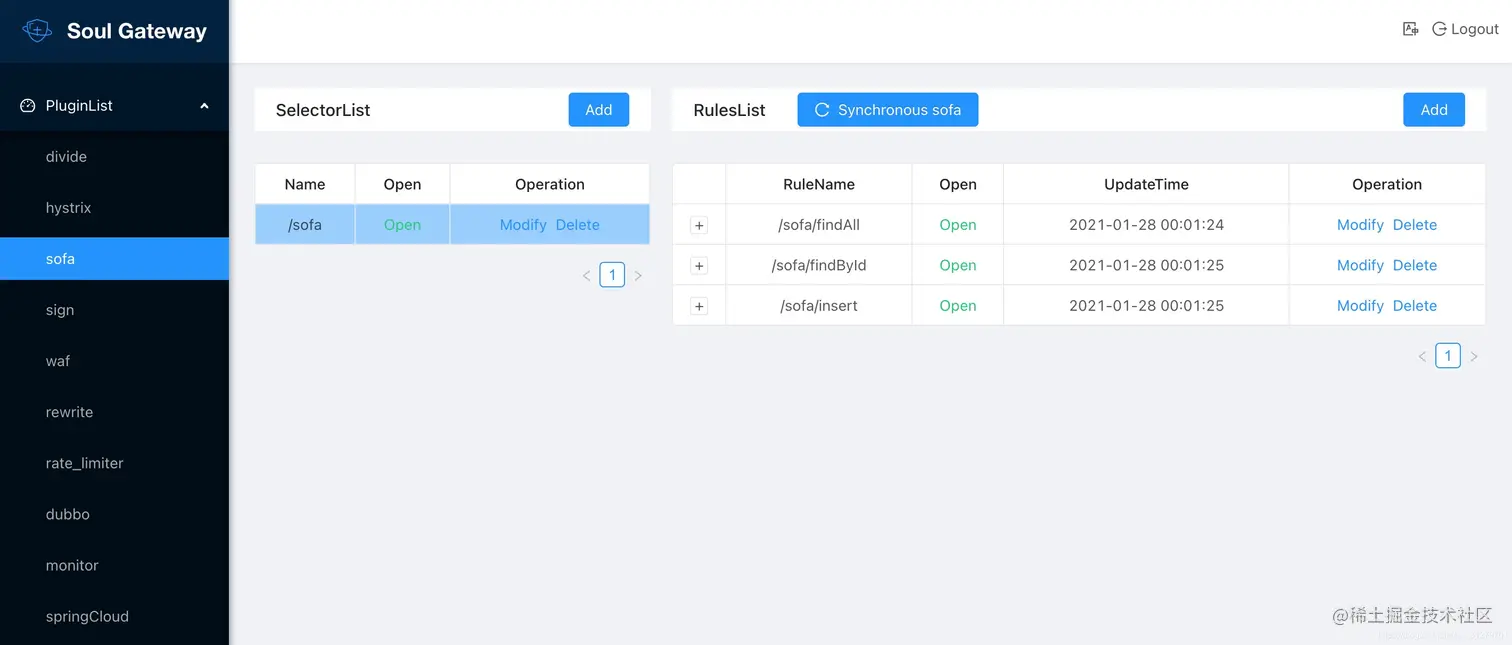Image resolution: width=1512 pixels, height=645 pixels.
Task: Click the Synchronous sofa button
Action: [888, 110]
